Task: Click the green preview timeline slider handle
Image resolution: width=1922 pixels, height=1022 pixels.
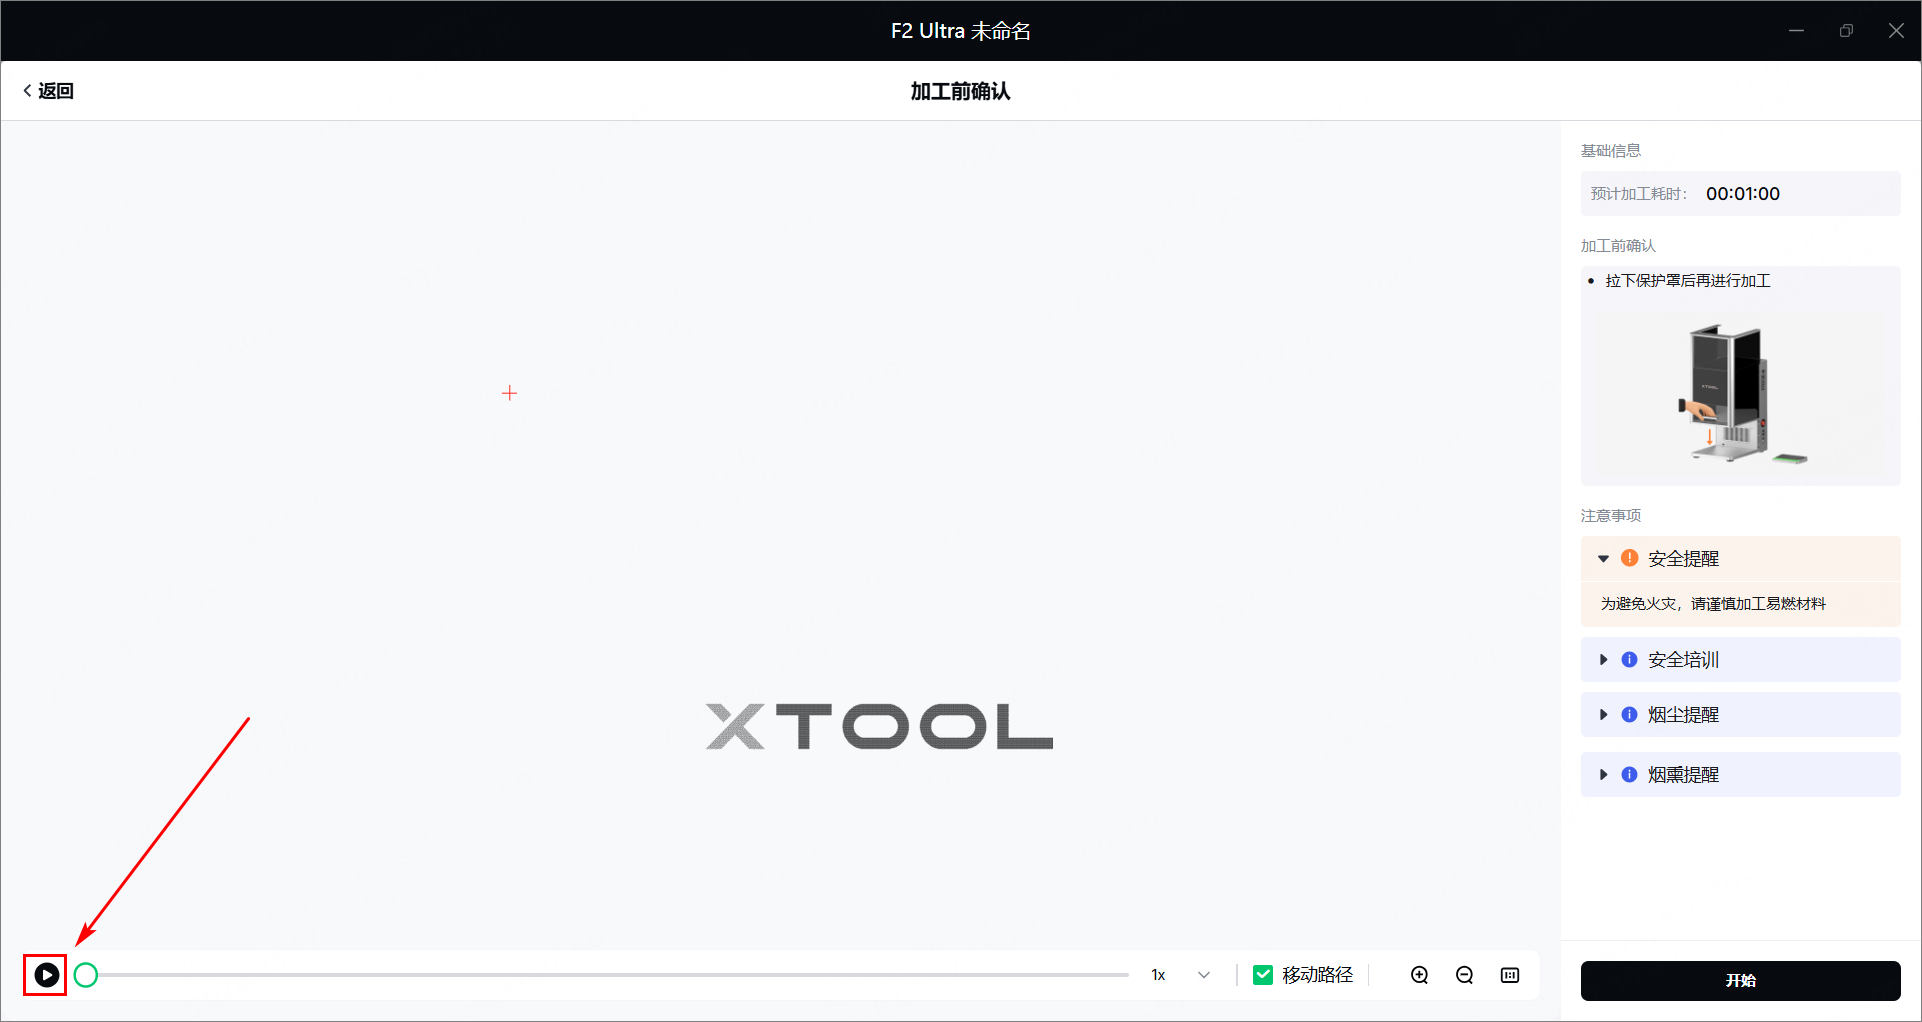Action: coord(86,975)
